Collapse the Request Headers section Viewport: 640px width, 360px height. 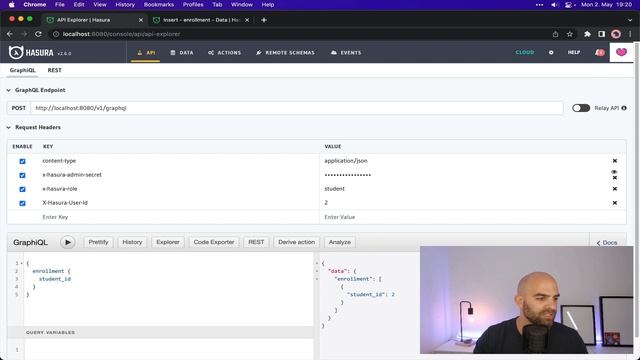coord(9,127)
